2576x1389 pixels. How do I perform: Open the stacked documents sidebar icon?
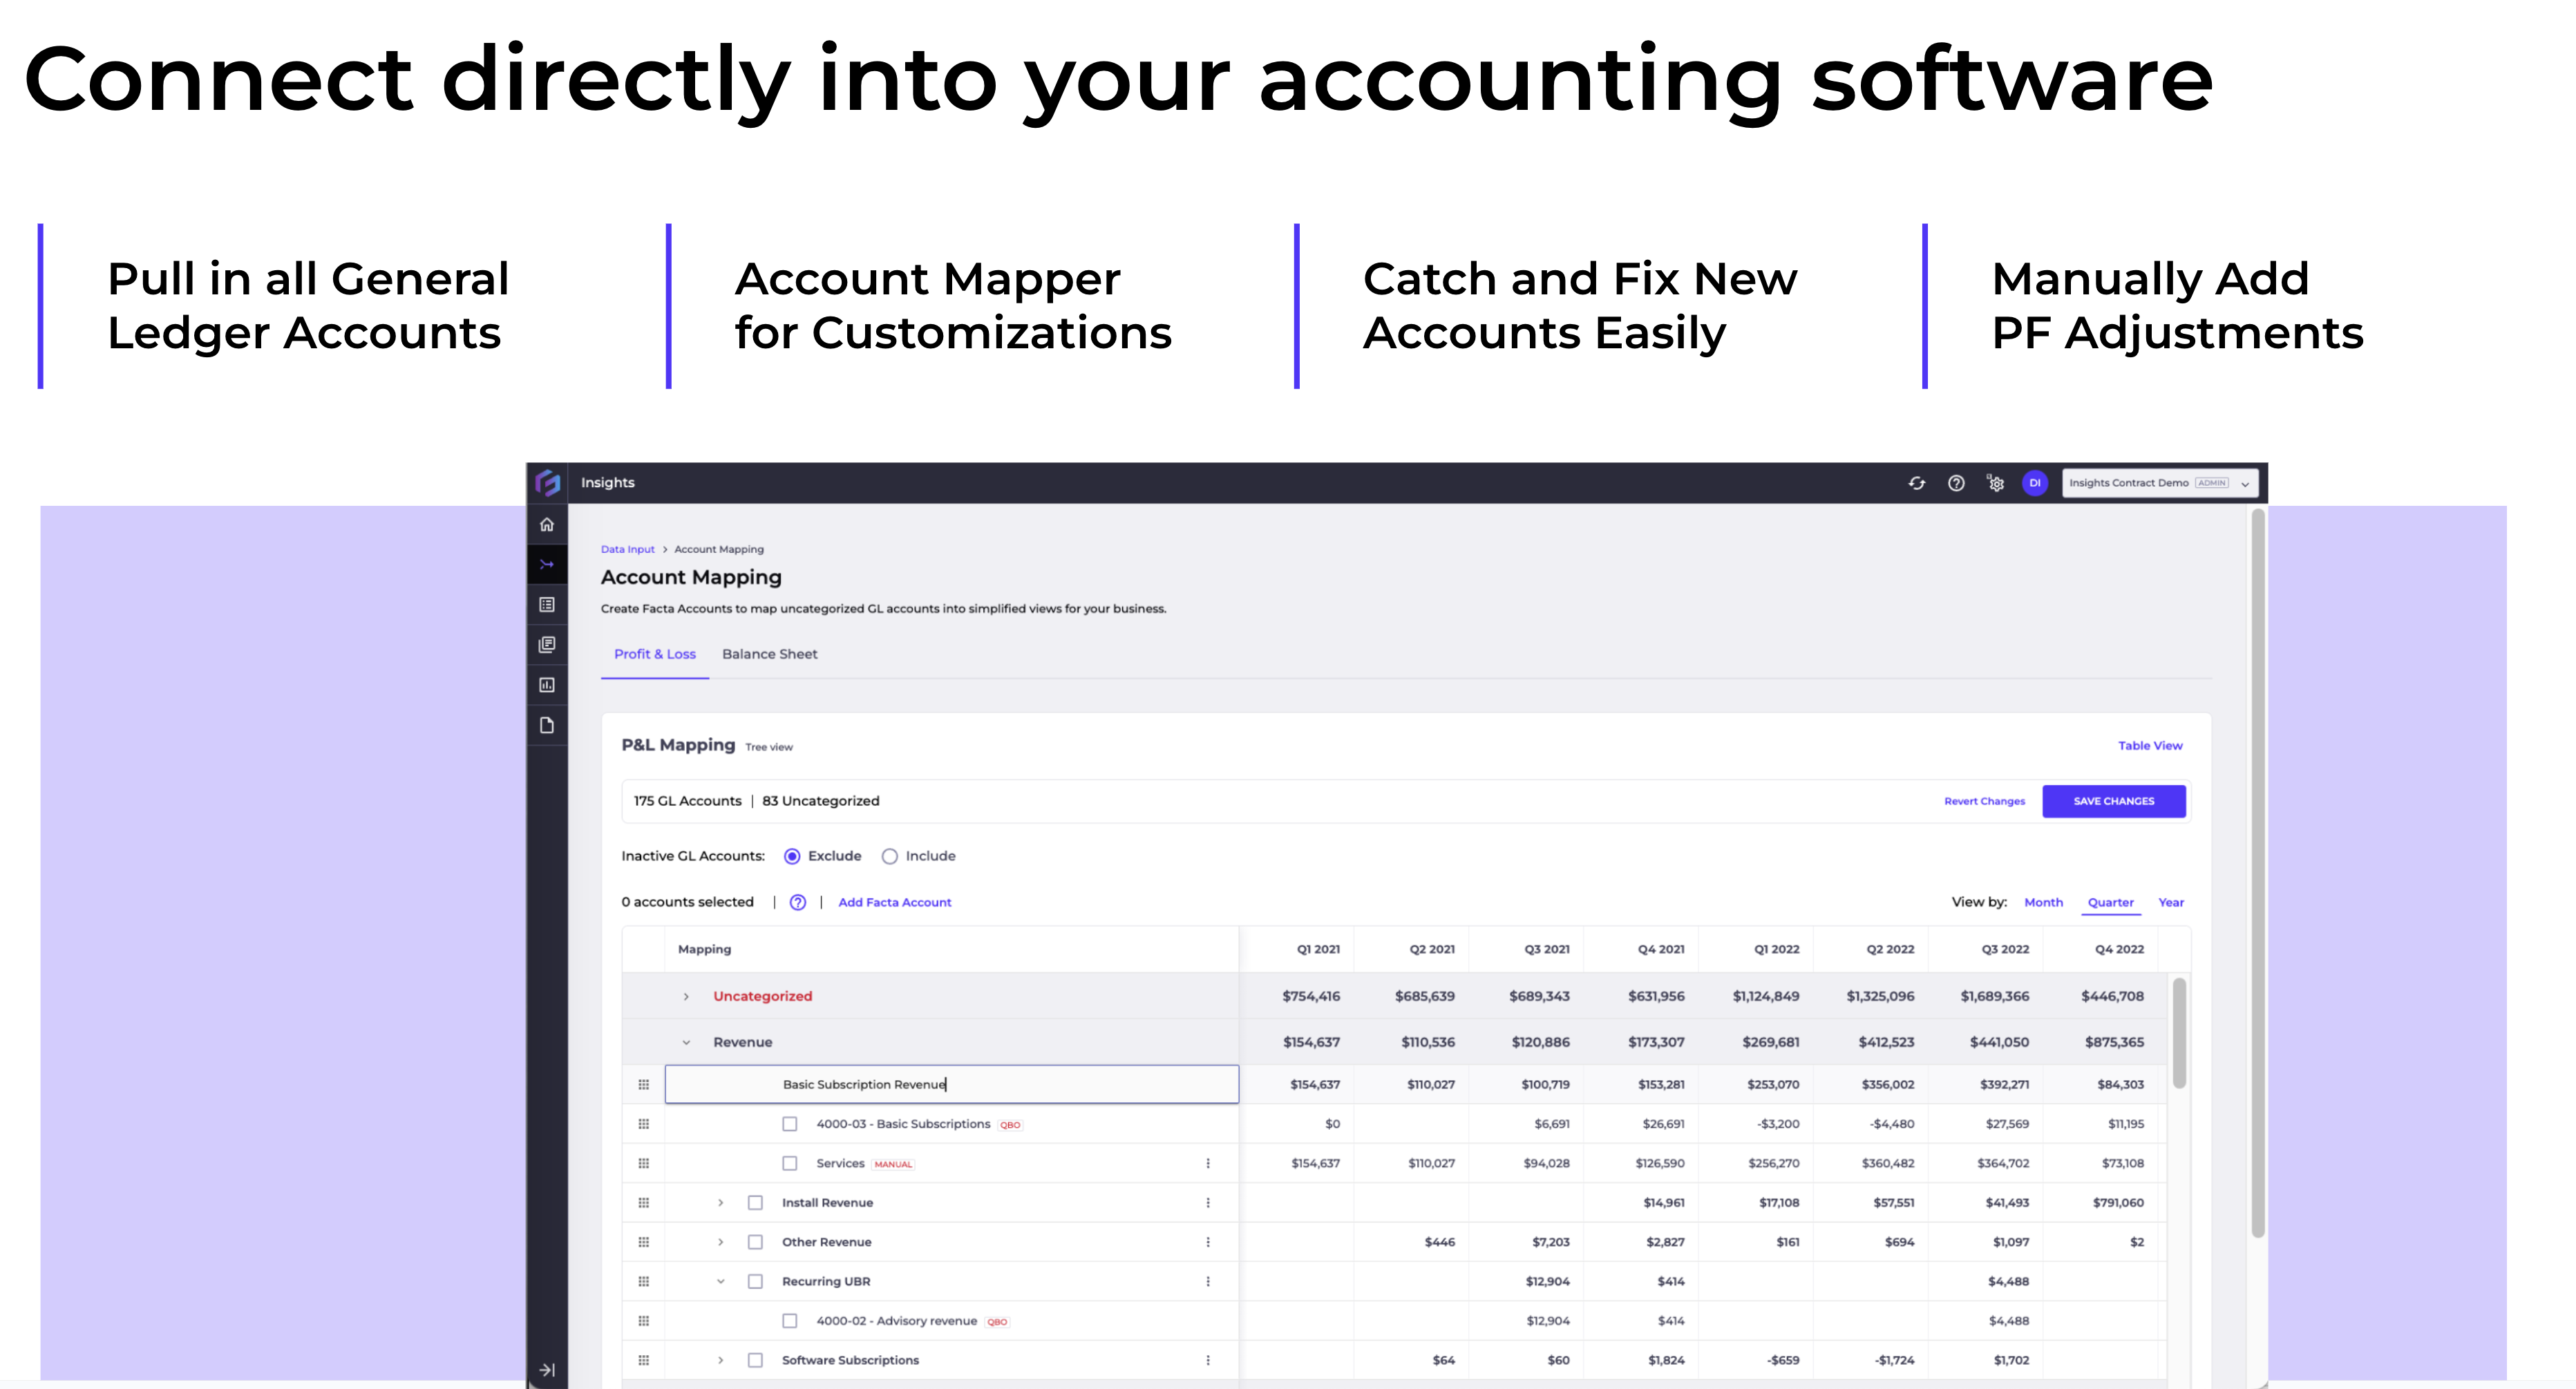(547, 645)
